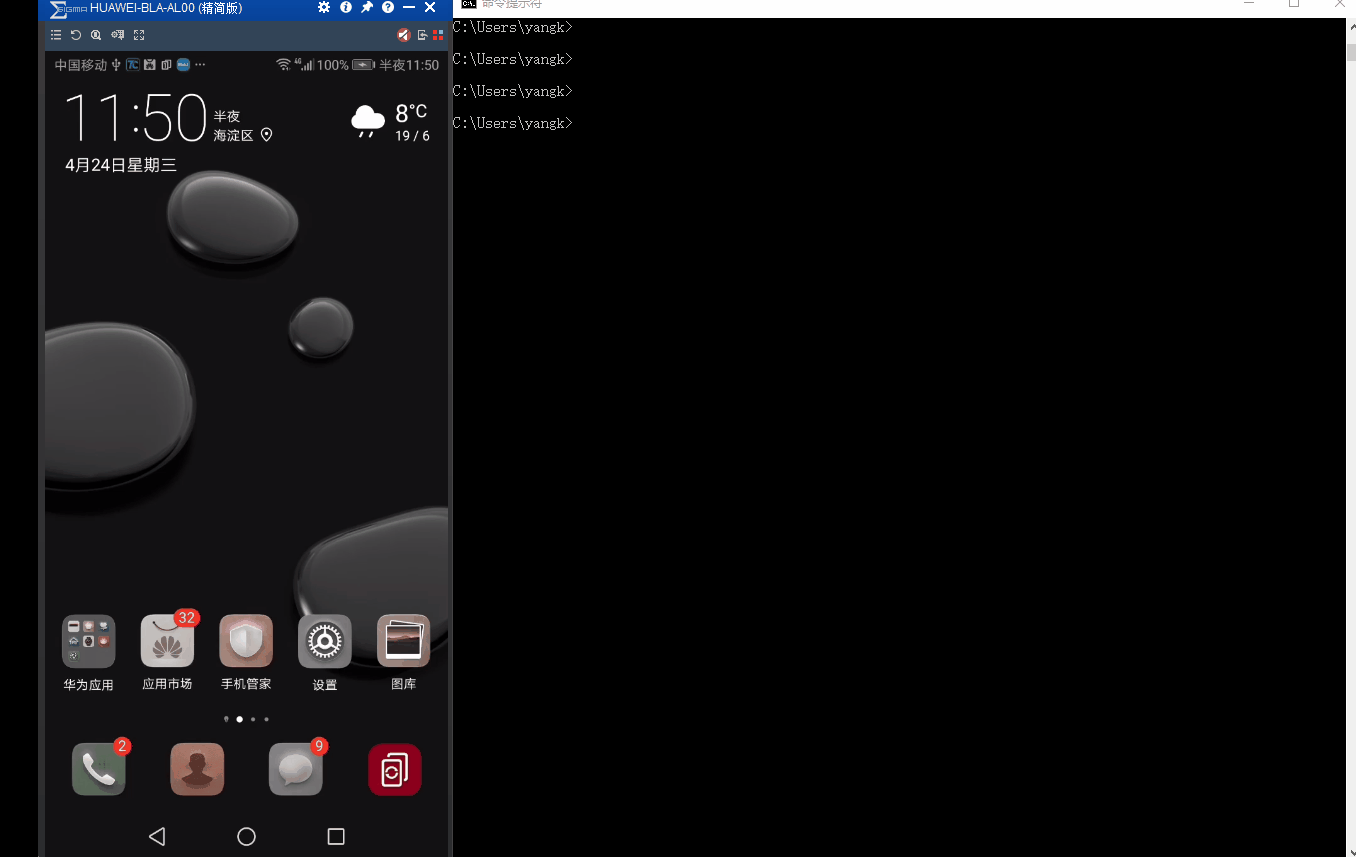Screen dimensions: 1356x857
Task: Tap the 海淀区 location label
Action: point(233,135)
